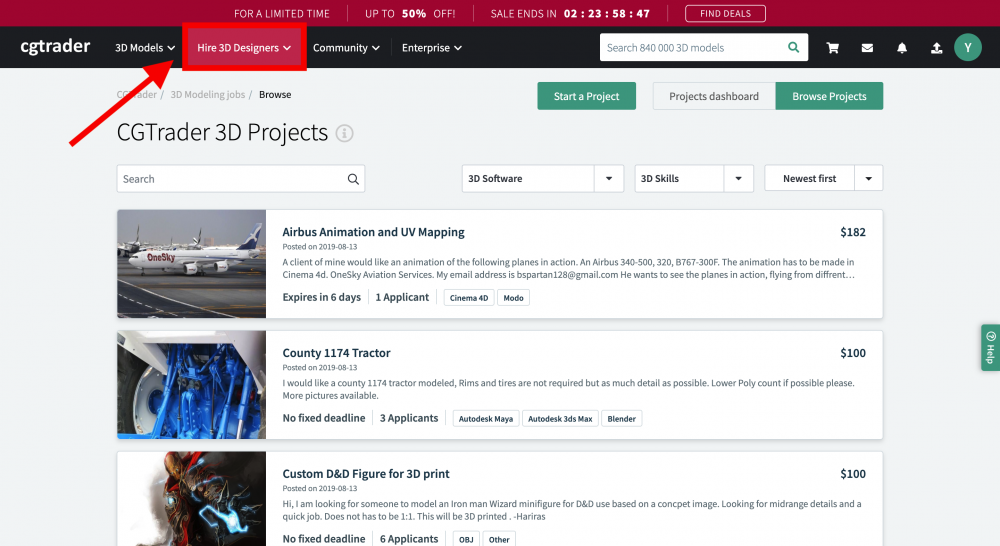Select the Modo tag

(513, 298)
